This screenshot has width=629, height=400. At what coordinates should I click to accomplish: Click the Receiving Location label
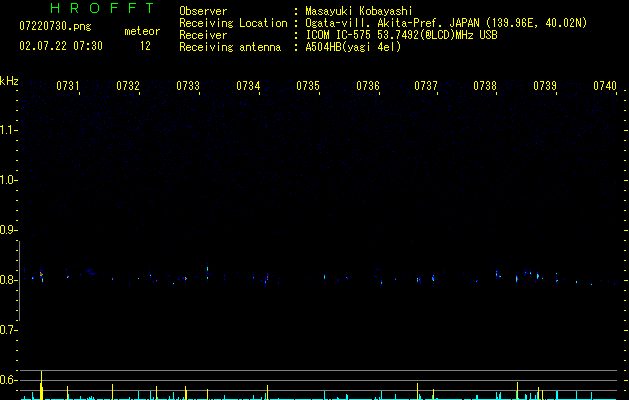coord(233,23)
